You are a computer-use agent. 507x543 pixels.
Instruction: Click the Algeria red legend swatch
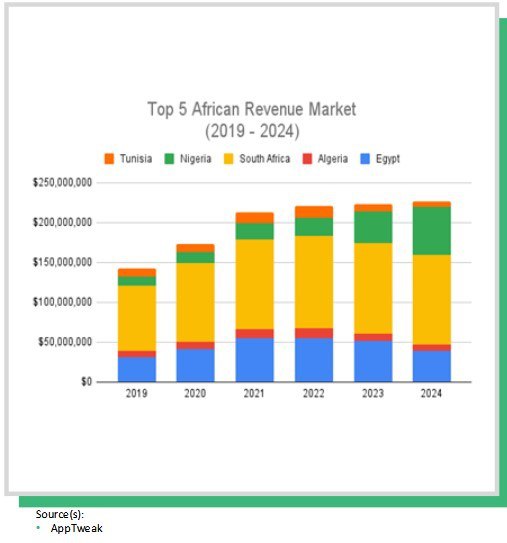coord(307,159)
